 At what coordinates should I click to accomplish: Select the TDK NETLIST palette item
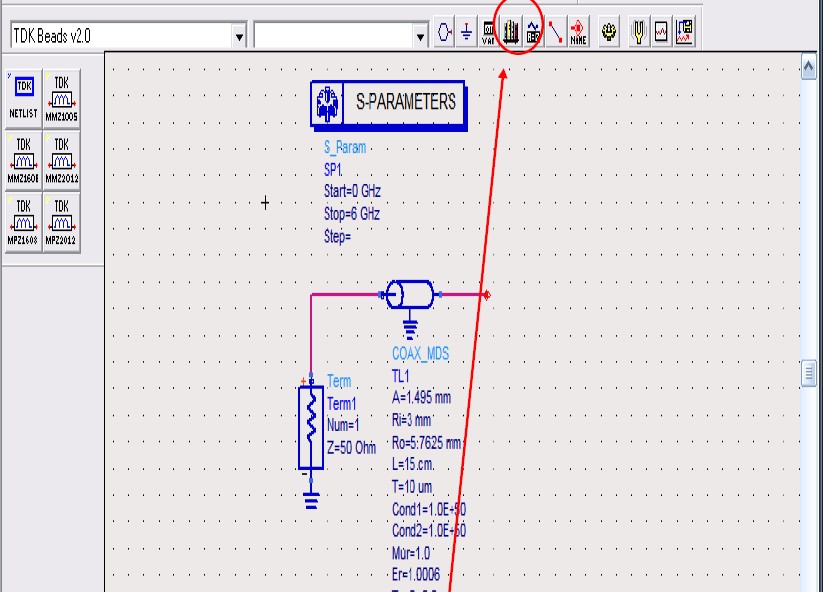coord(24,99)
